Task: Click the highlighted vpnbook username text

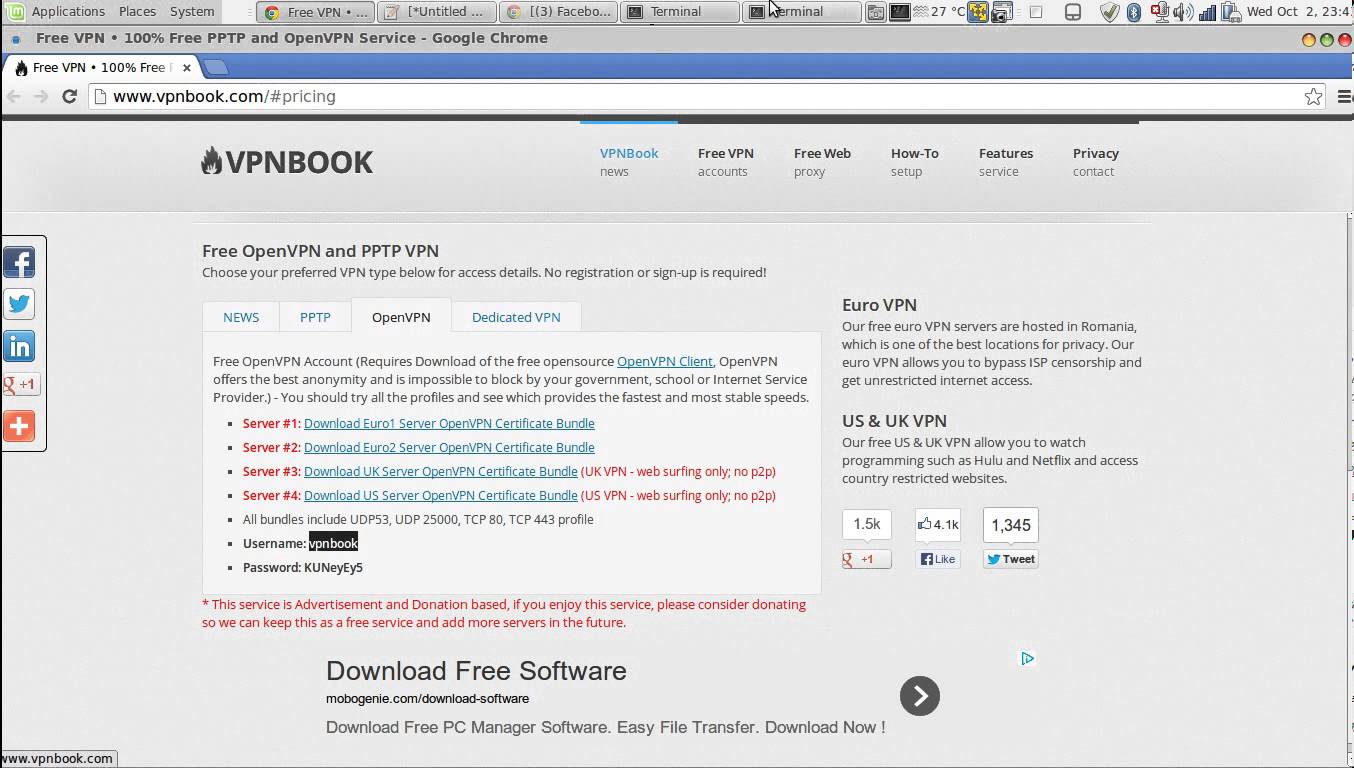Action: pyautogui.click(x=333, y=543)
